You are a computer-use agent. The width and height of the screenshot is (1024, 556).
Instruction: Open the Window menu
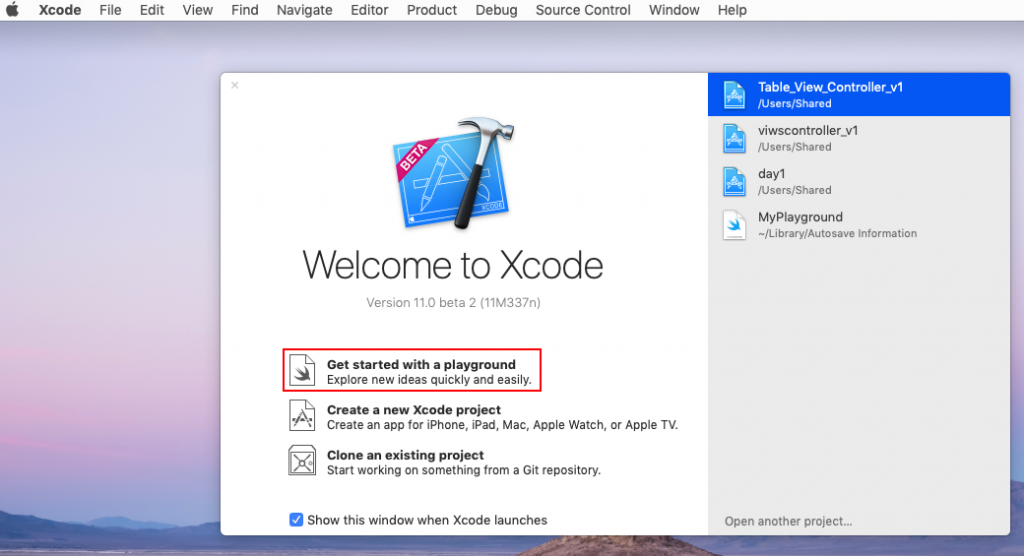(674, 10)
